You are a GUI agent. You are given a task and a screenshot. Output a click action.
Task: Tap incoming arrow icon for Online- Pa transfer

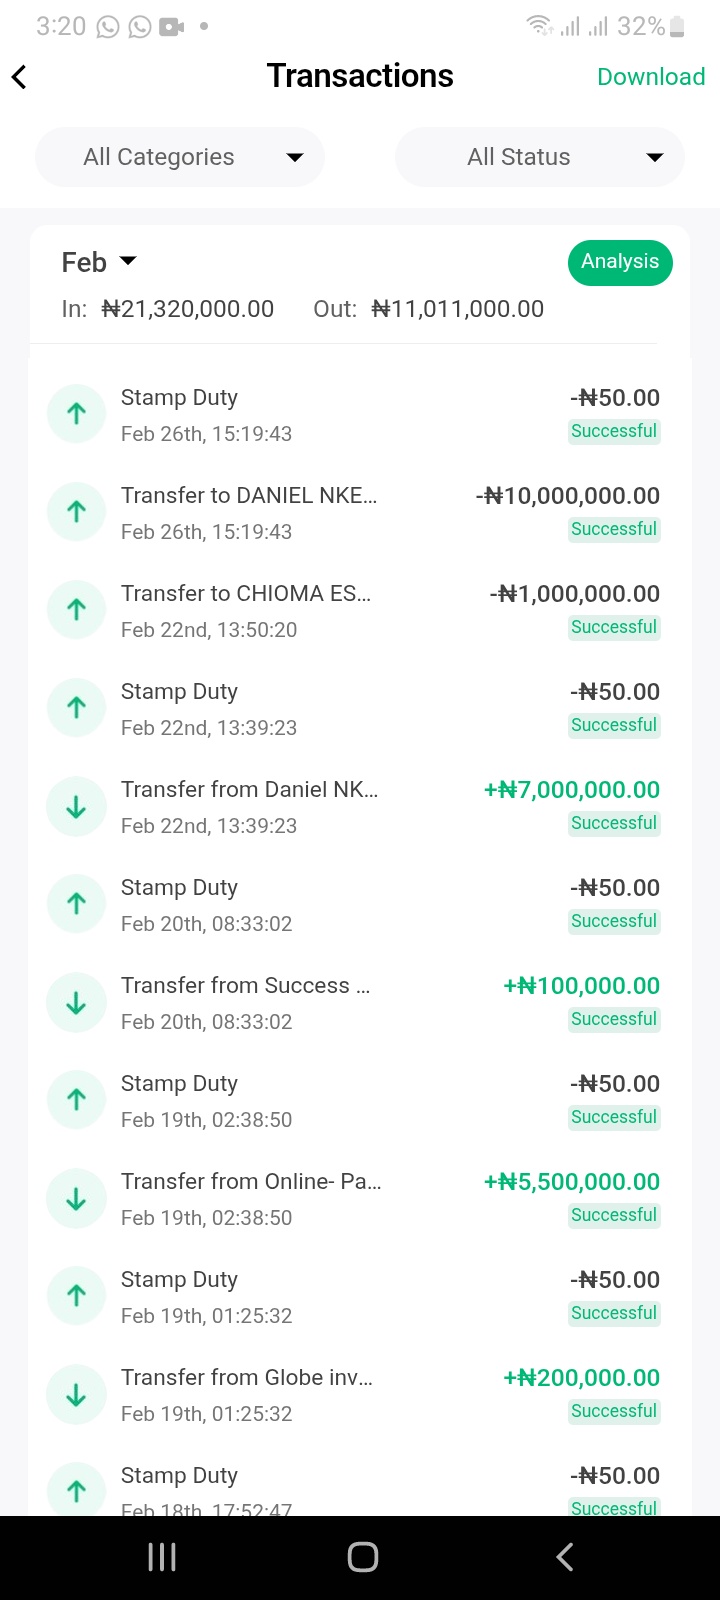click(x=76, y=1198)
